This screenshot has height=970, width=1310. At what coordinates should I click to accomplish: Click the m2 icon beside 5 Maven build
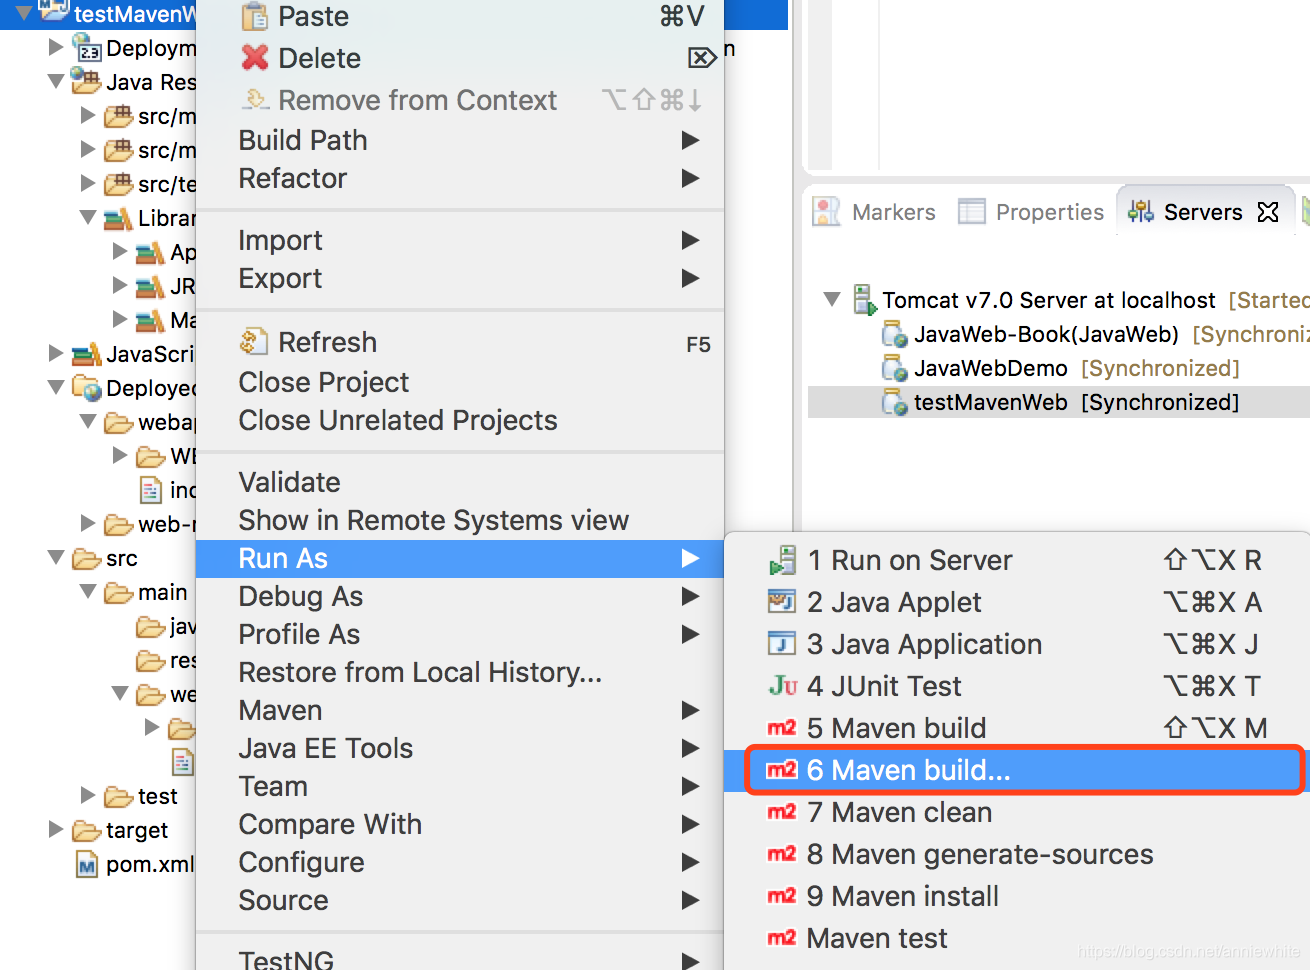click(782, 728)
